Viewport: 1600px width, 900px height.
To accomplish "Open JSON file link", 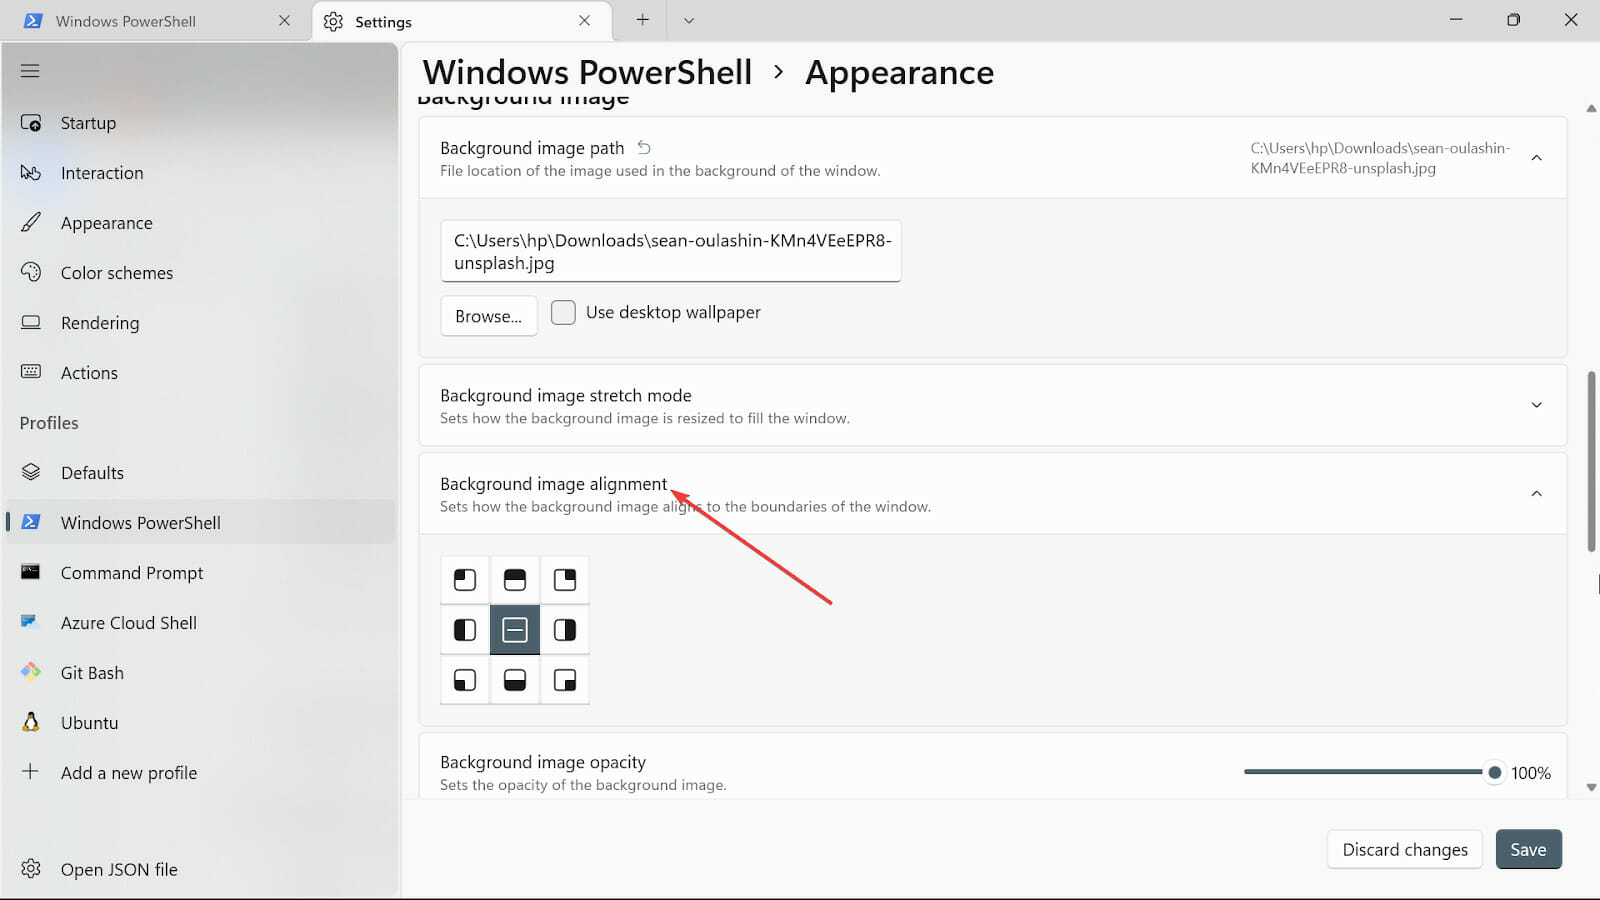I will 200,869.
